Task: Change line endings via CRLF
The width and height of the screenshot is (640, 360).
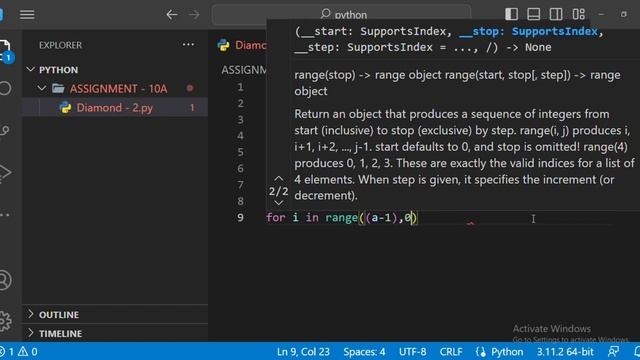Action: (451, 352)
